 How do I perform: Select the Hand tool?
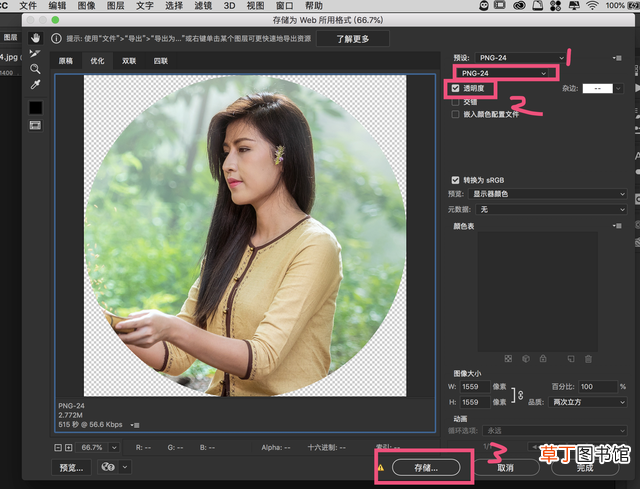click(36, 38)
